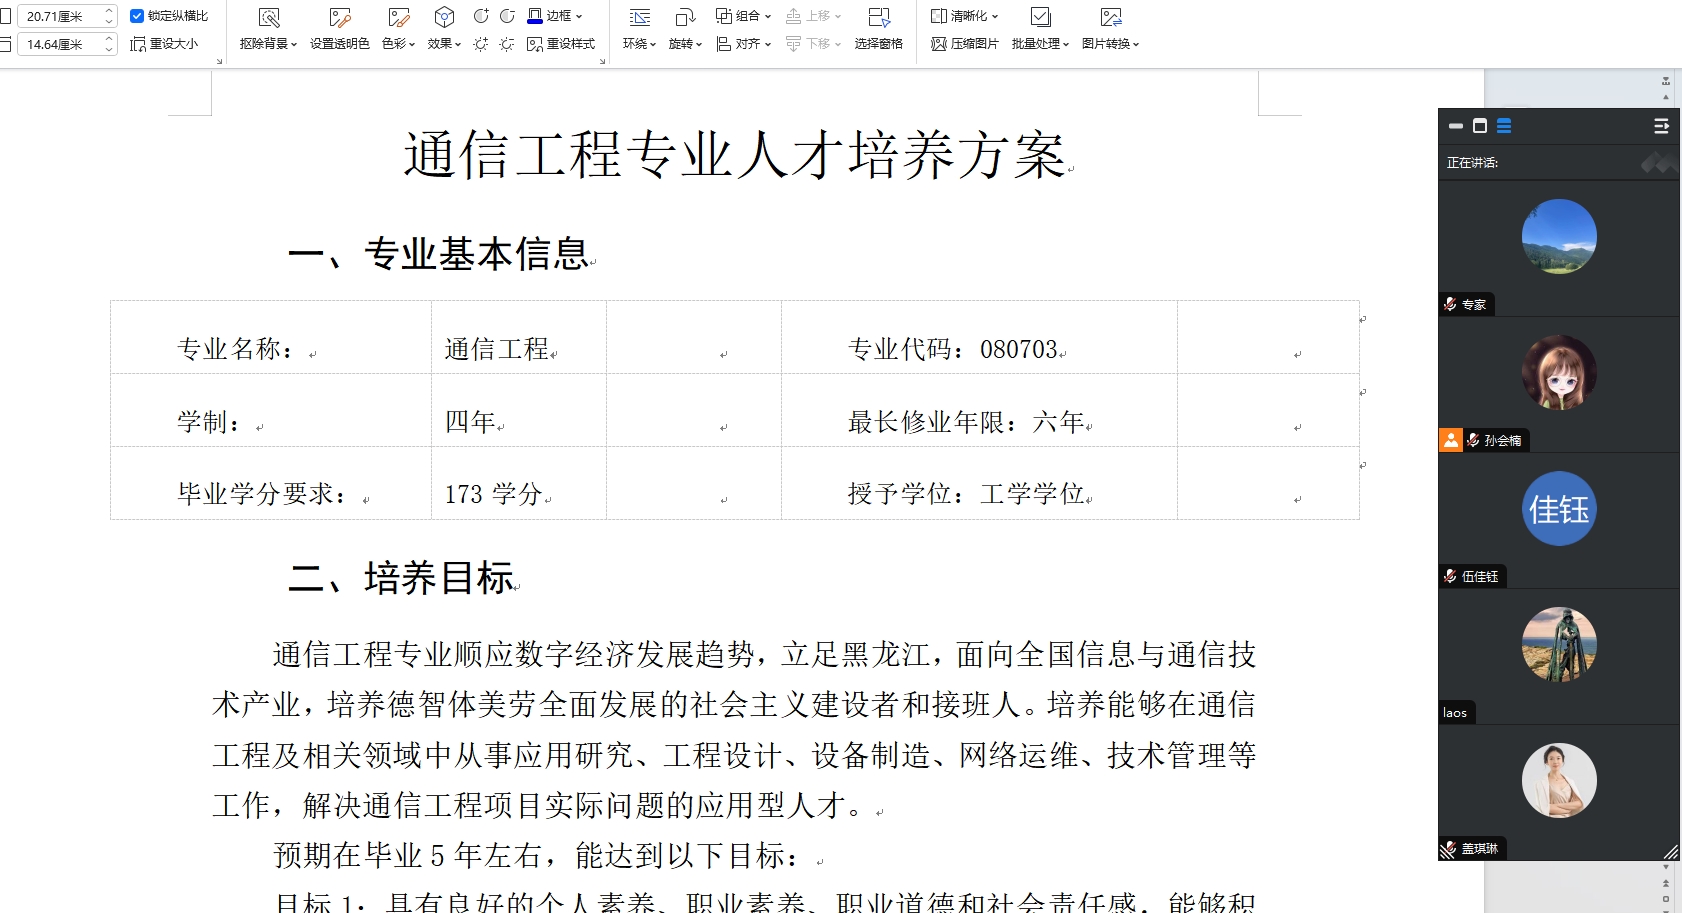Viewport: 1682px width, 913px height.
Task: Click the 设置透明色 set transparent color tool
Action: click(339, 18)
